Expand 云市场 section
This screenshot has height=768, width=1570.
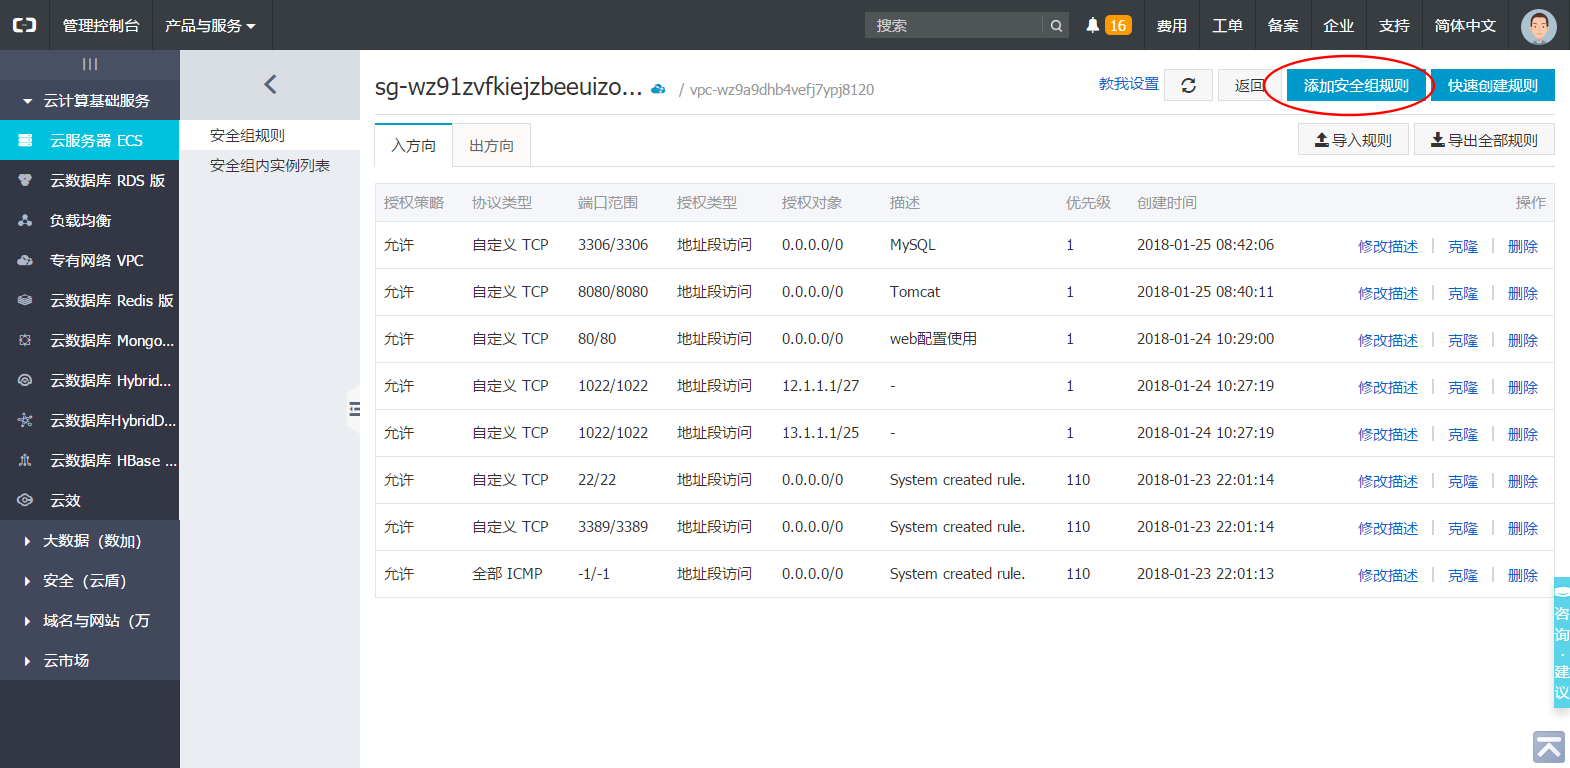point(90,660)
